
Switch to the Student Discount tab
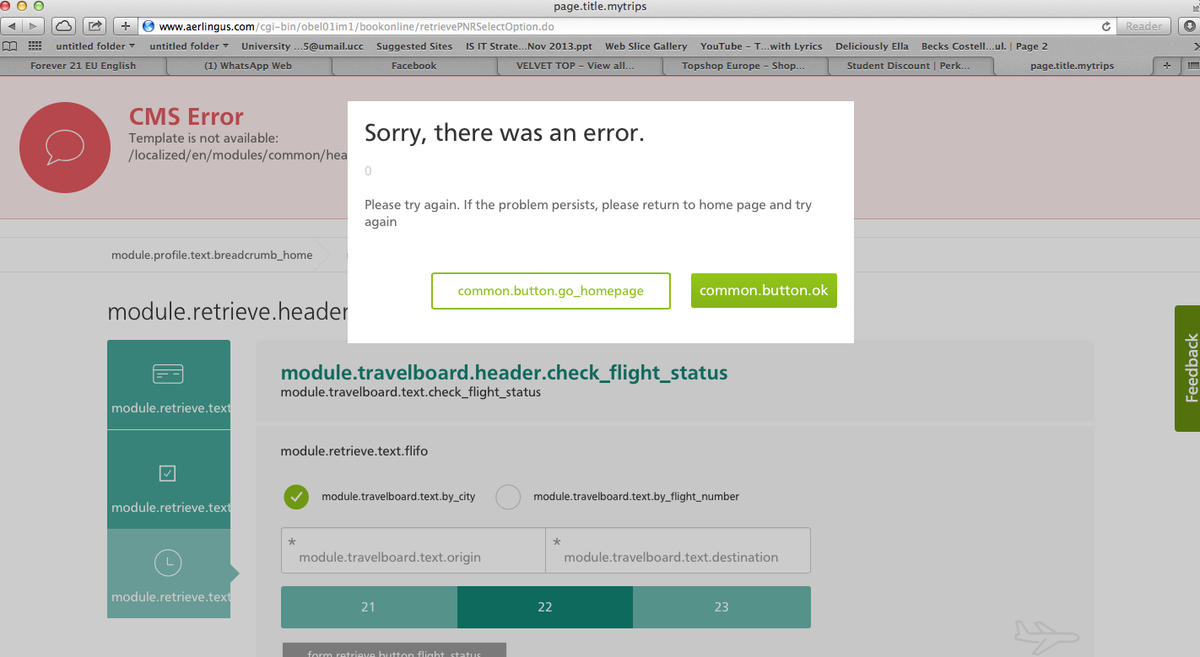point(909,66)
